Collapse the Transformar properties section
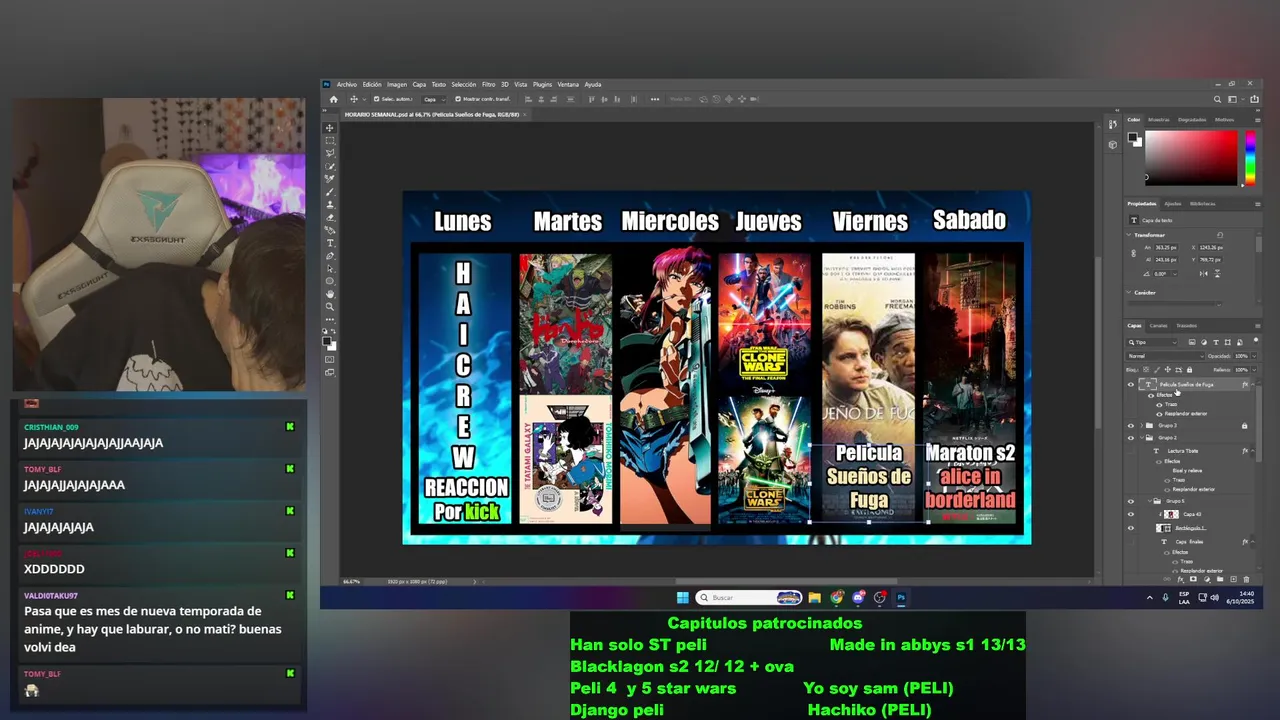The image size is (1280, 720). (1129, 235)
